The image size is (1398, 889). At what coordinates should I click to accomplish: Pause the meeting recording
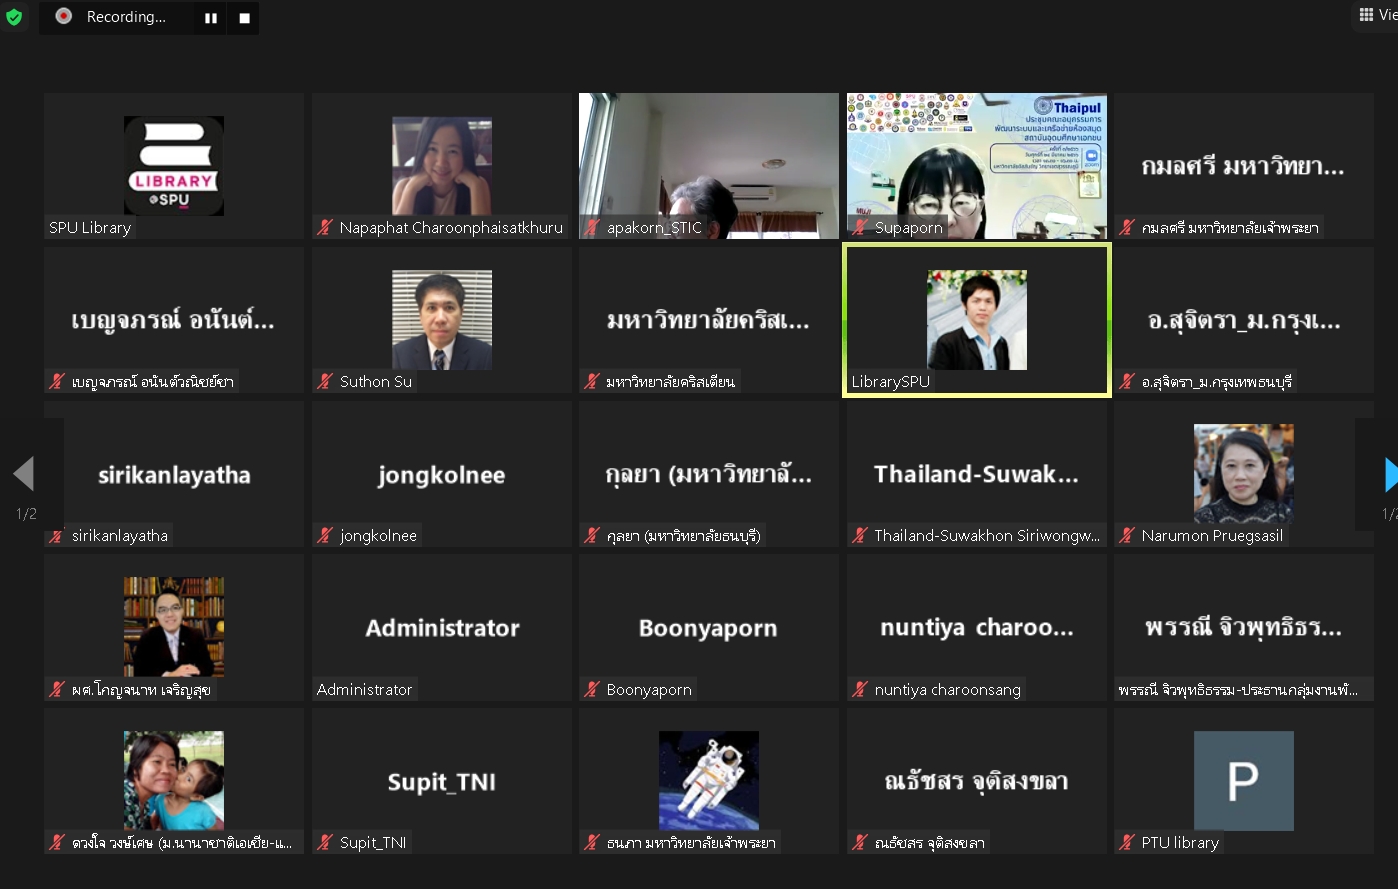tap(211, 18)
